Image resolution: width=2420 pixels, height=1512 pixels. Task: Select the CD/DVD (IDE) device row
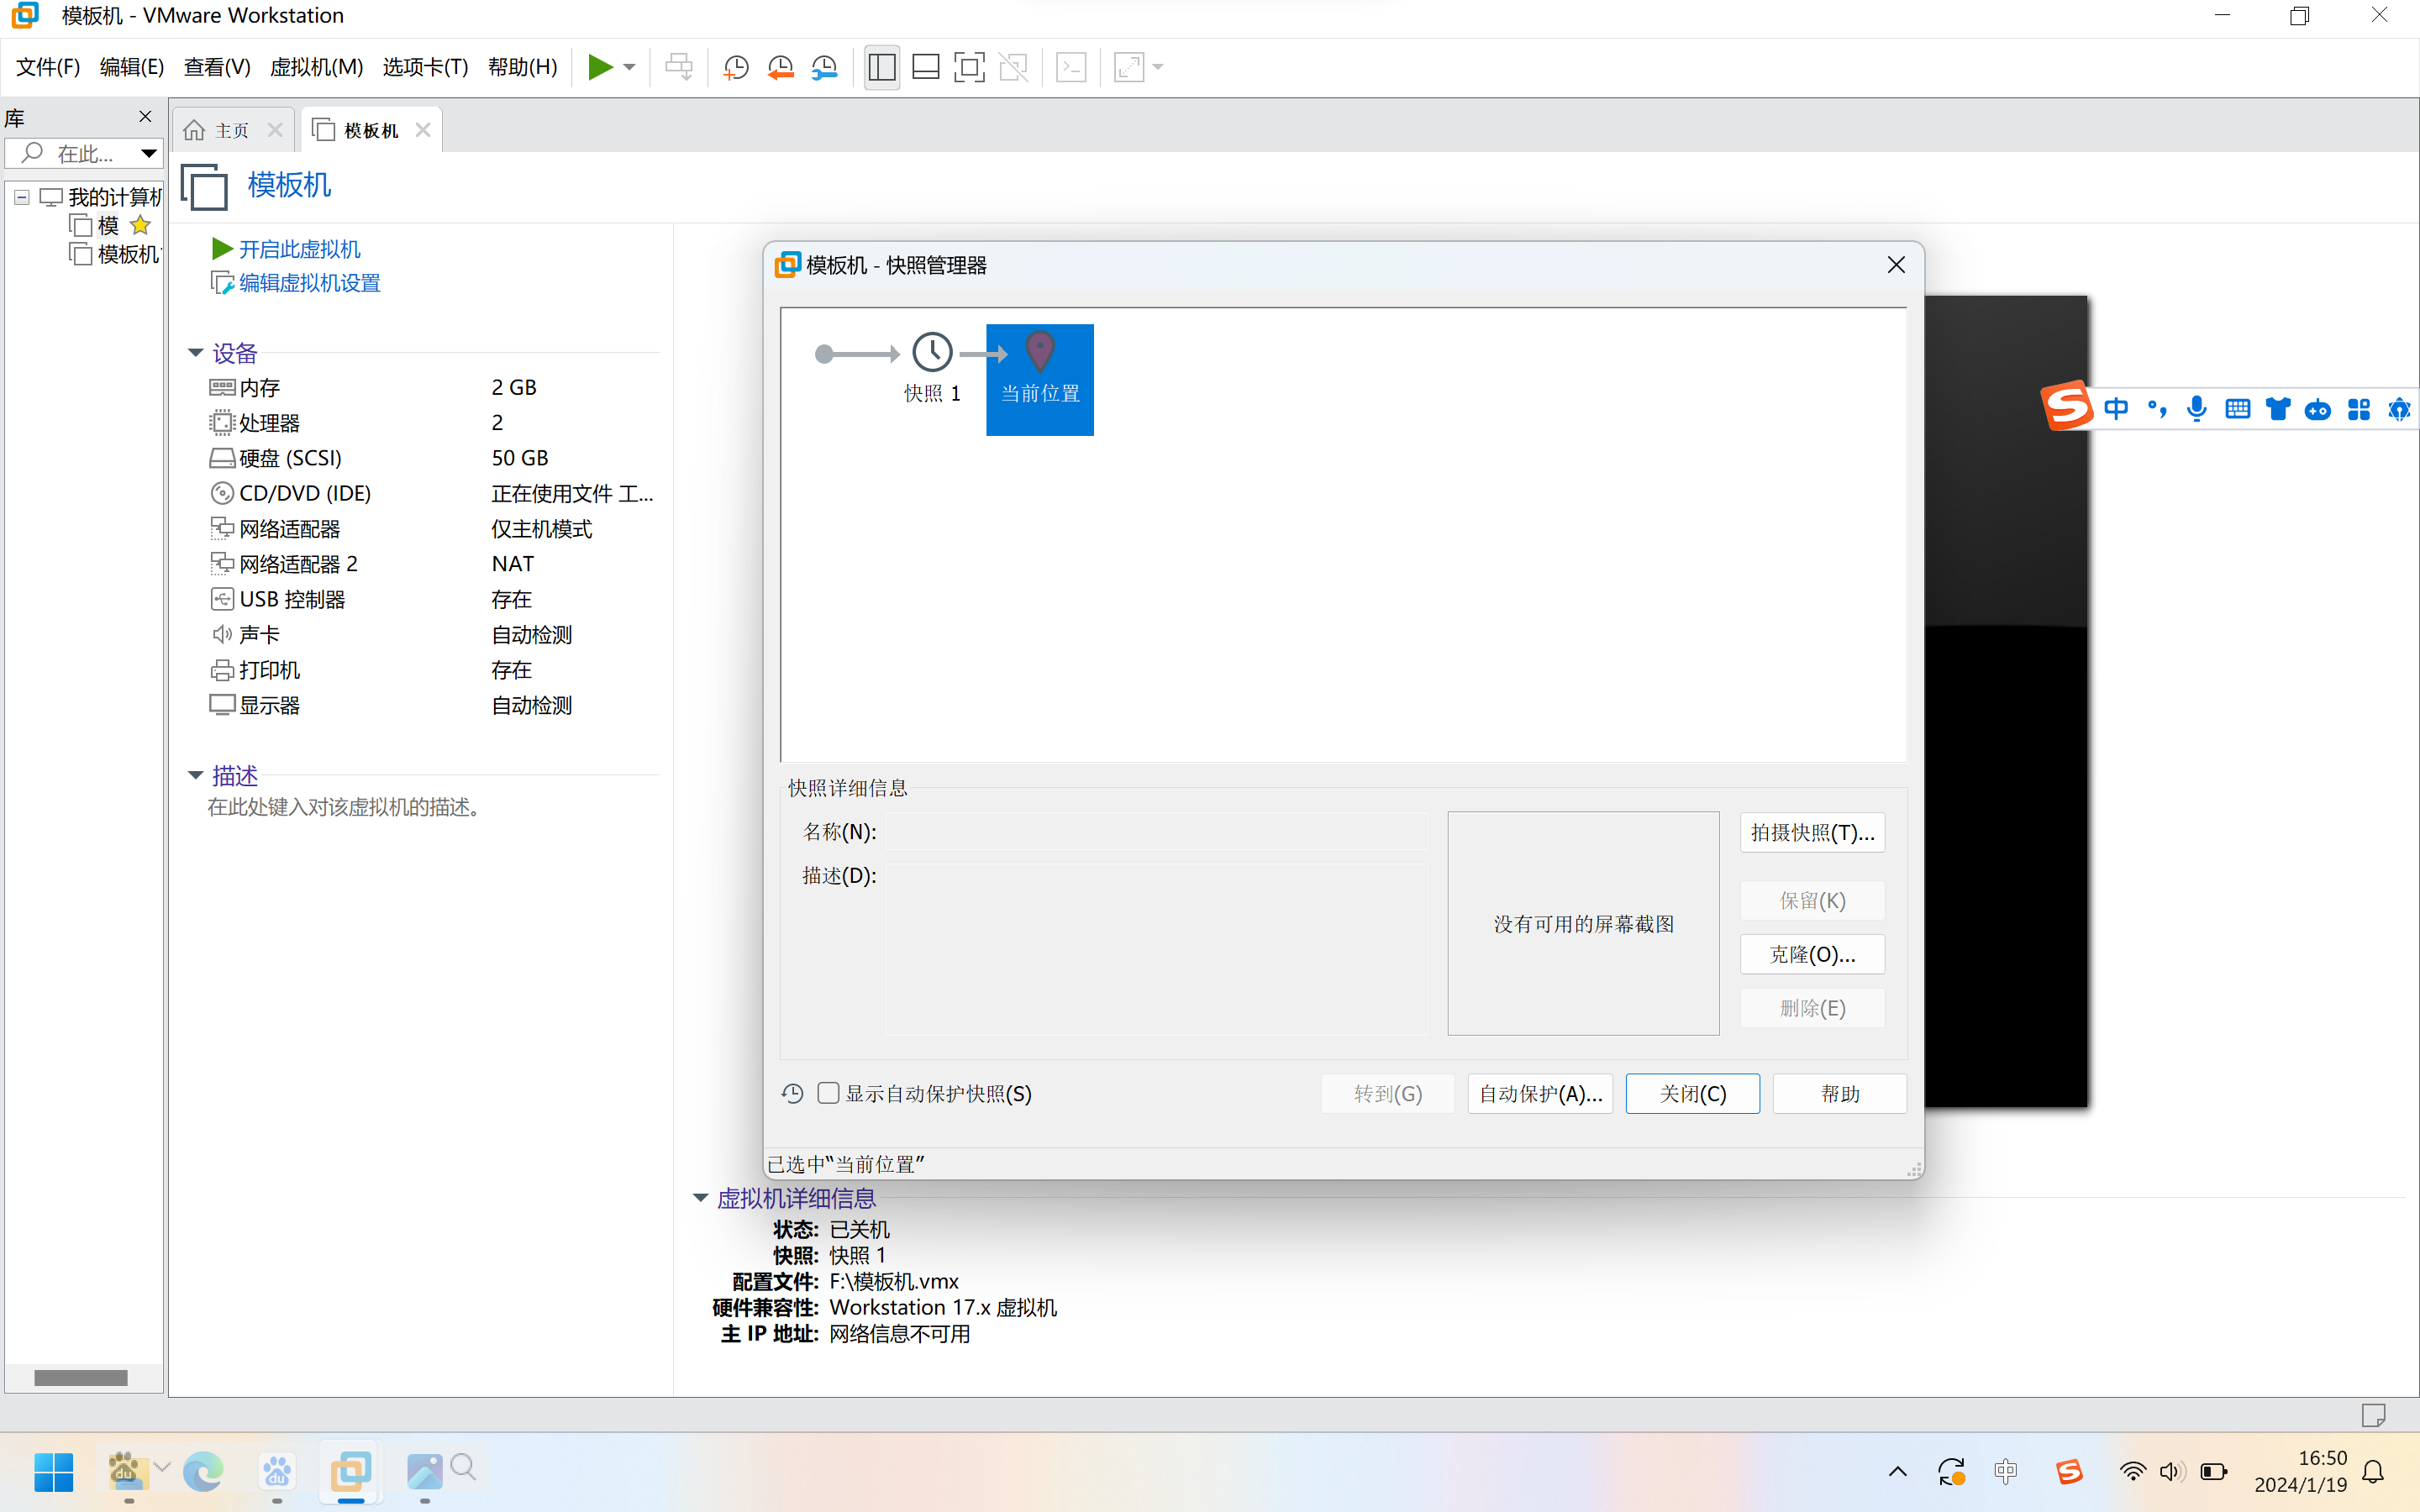(432, 493)
